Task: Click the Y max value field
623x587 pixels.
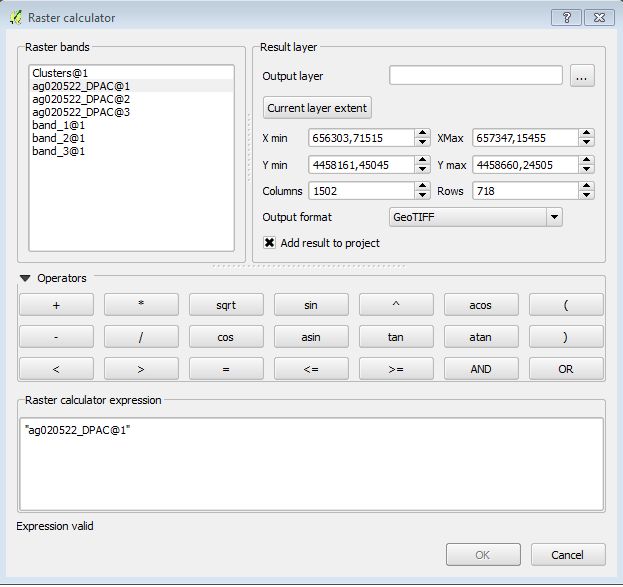Action: point(525,165)
